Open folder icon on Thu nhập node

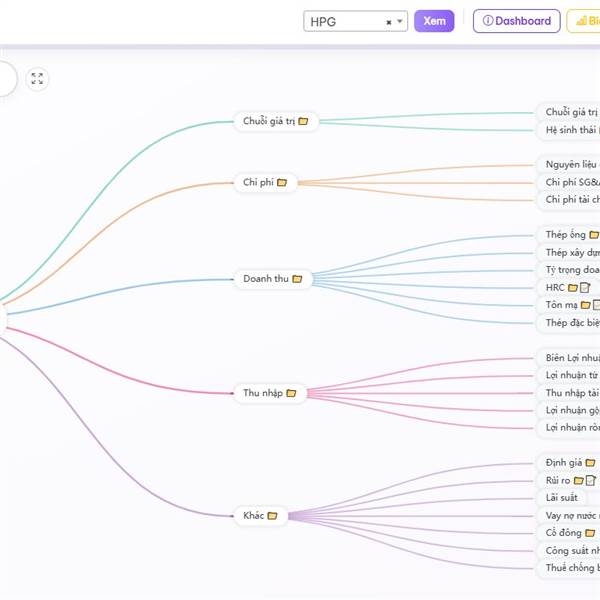coord(291,393)
